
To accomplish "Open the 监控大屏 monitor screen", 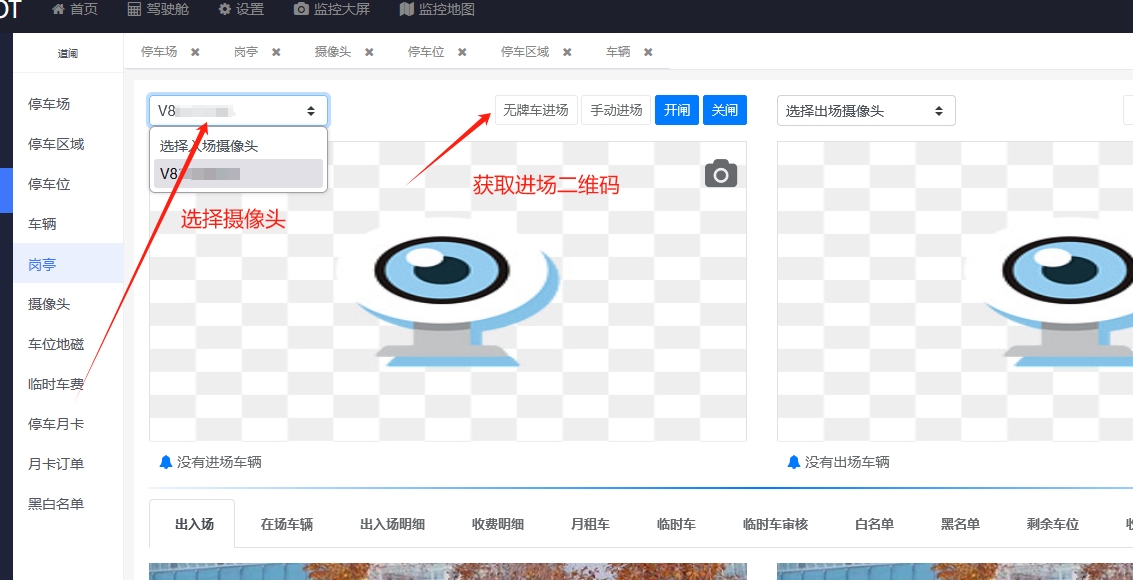I will tap(332, 9).
